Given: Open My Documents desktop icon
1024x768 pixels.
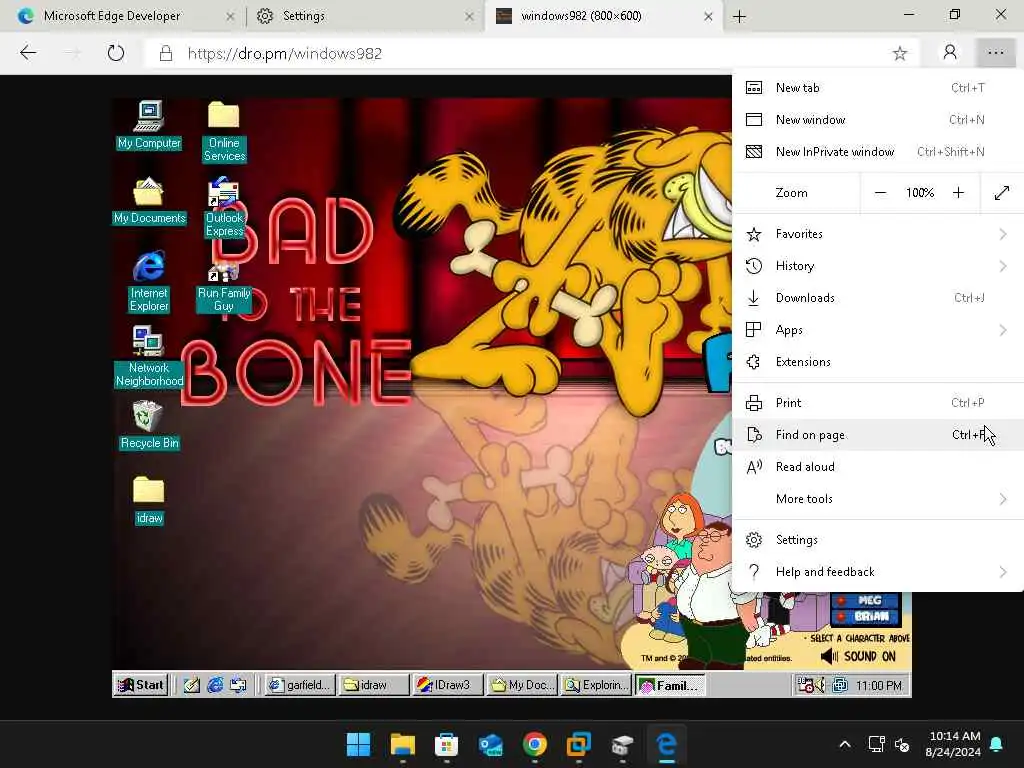Looking at the screenshot, I should 149,200.
